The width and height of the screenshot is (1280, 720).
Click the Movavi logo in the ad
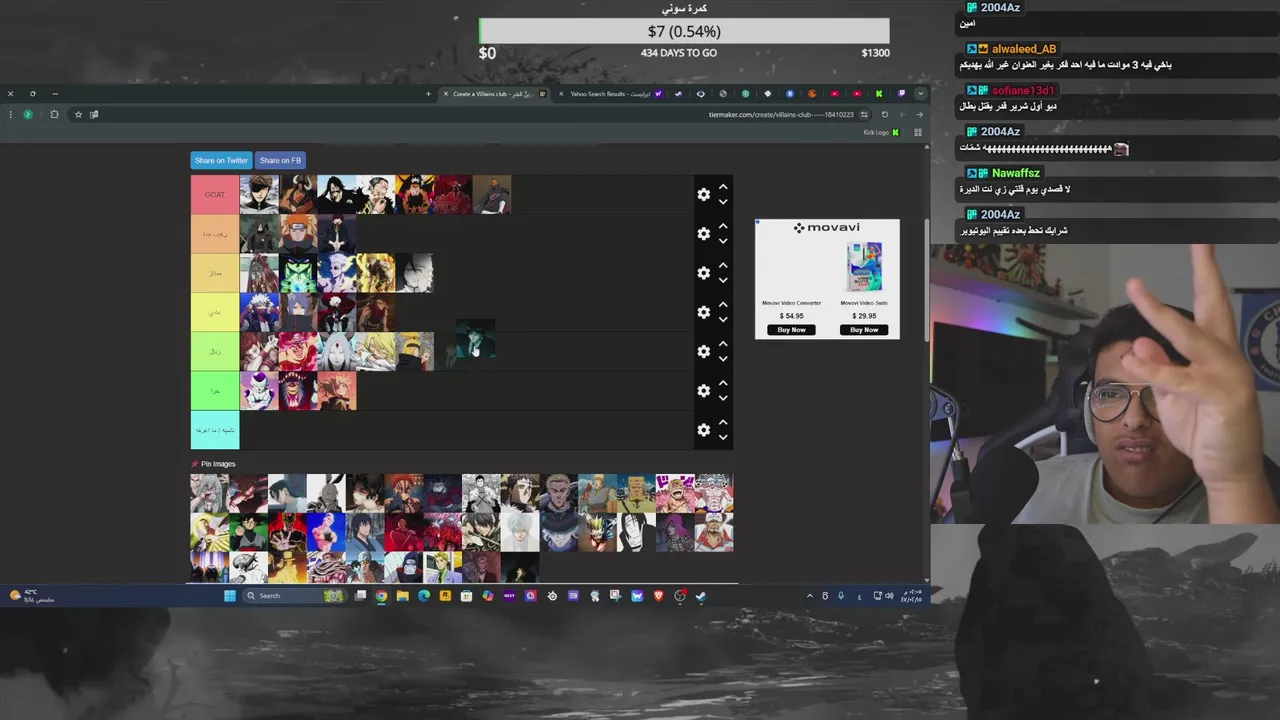pos(827,228)
